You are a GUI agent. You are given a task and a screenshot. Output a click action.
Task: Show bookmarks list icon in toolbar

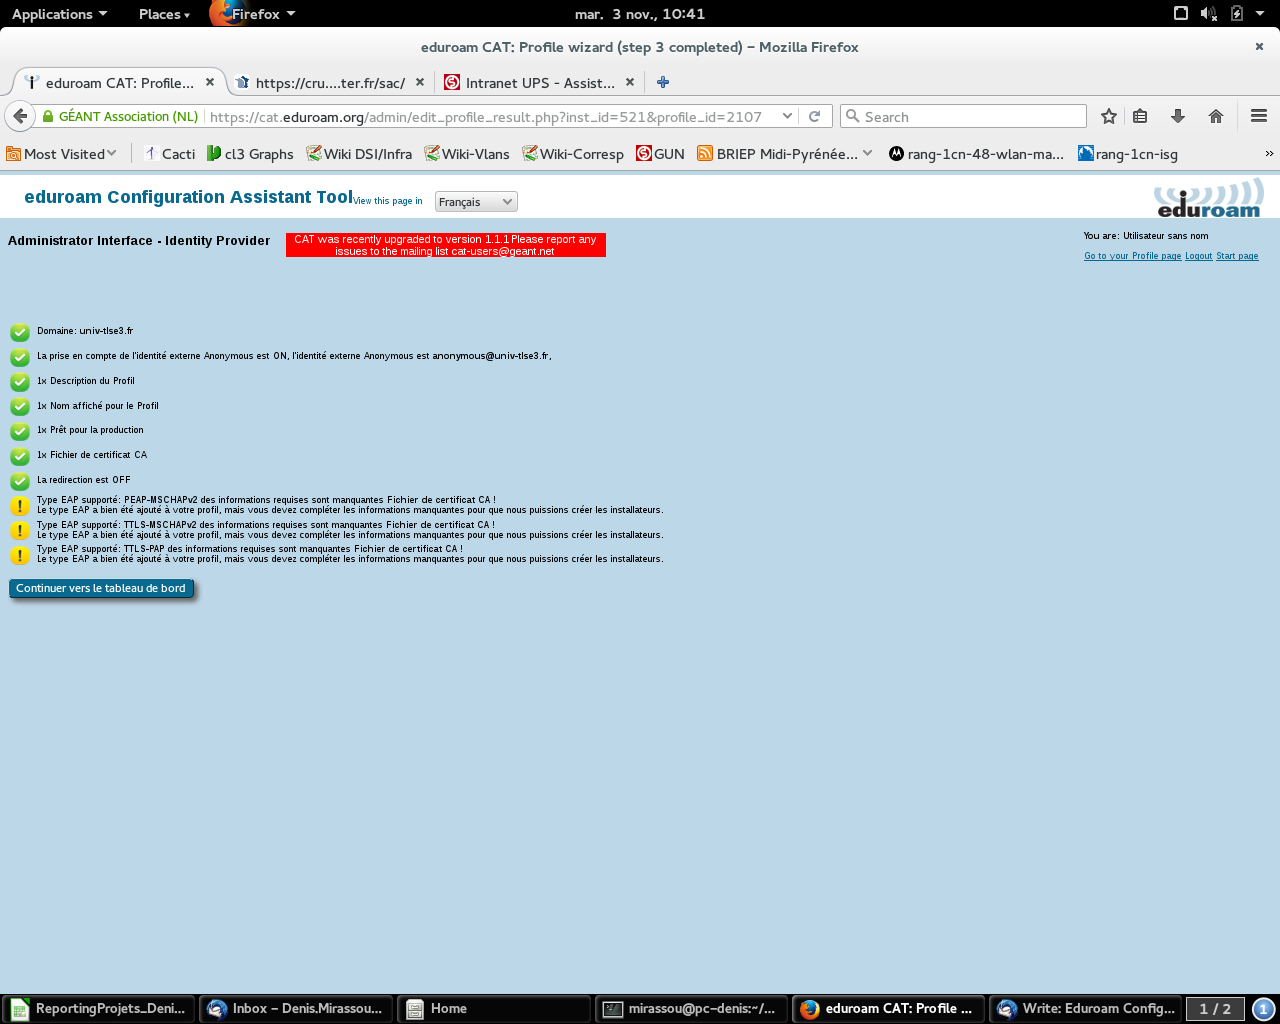pyautogui.click(x=1140, y=116)
